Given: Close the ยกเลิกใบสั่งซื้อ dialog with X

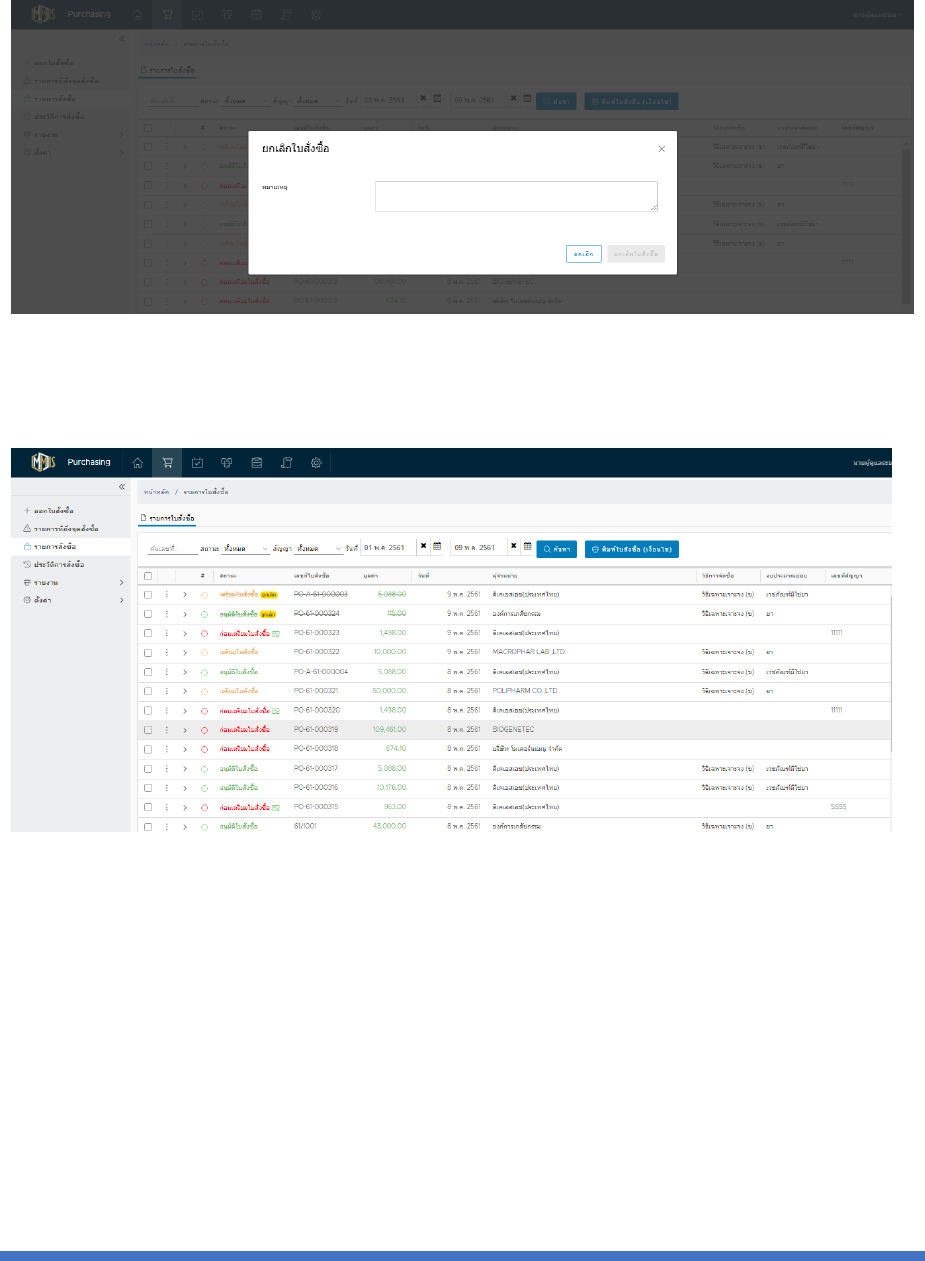Looking at the screenshot, I should 661,149.
